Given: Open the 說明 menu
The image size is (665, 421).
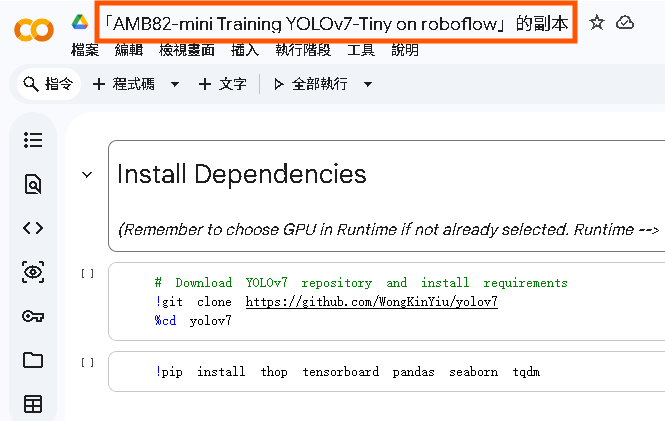Looking at the screenshot, I should [405, 50].
